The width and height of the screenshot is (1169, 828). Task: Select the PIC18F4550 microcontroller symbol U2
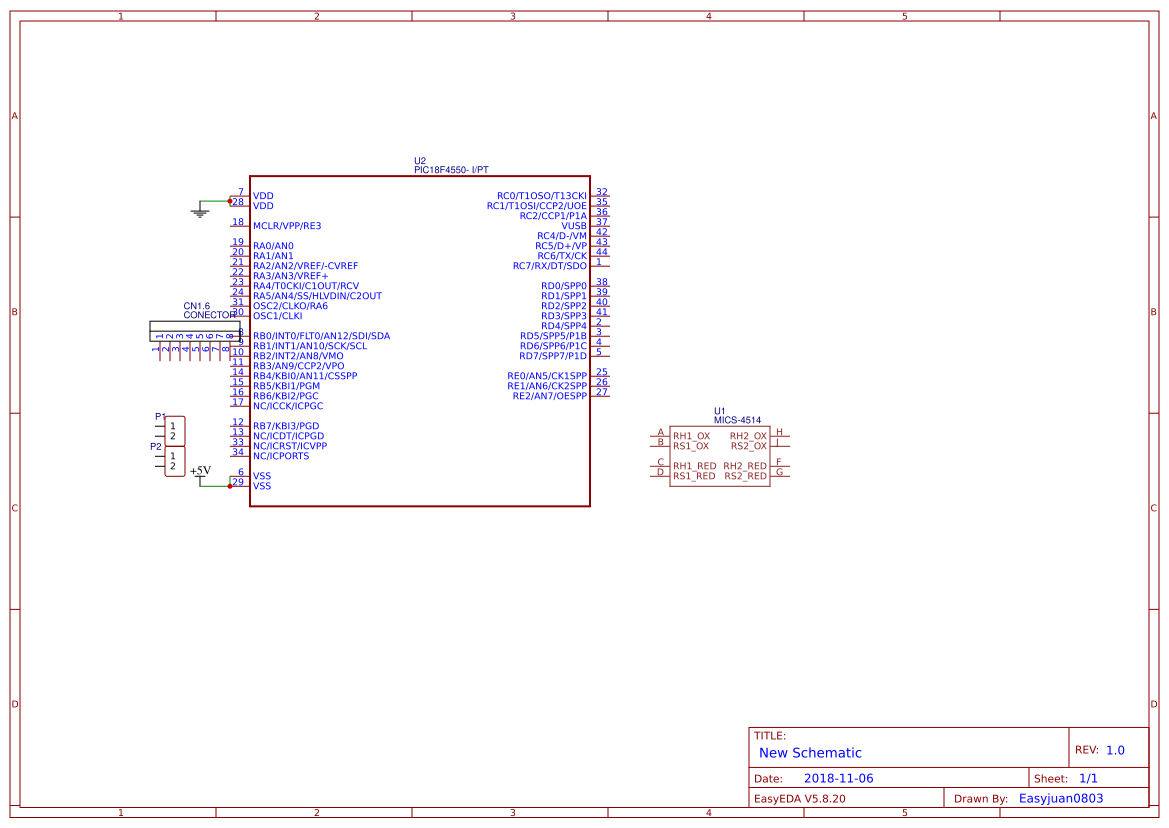pyautogui.click(x=420, y=340)
